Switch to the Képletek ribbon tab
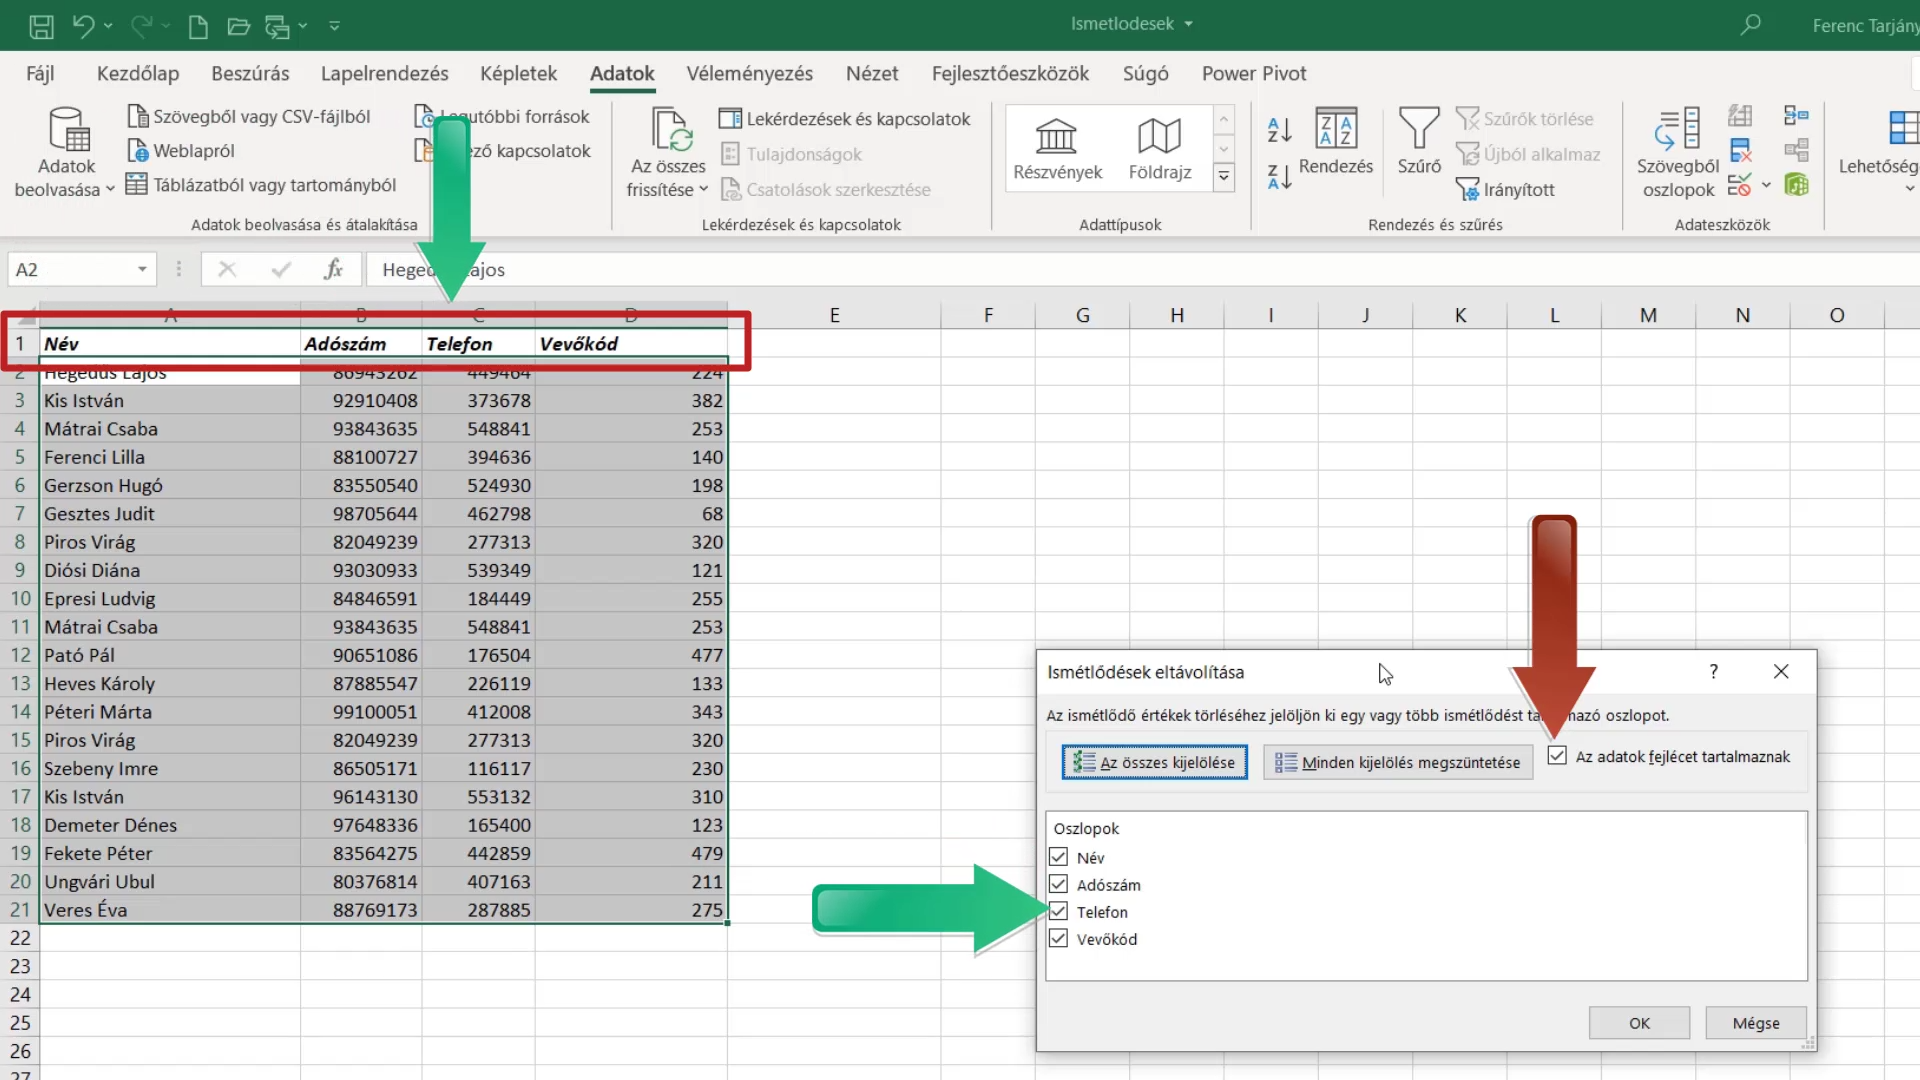Viewport: 1920px width, 1080px height. (x=518, y=73)
